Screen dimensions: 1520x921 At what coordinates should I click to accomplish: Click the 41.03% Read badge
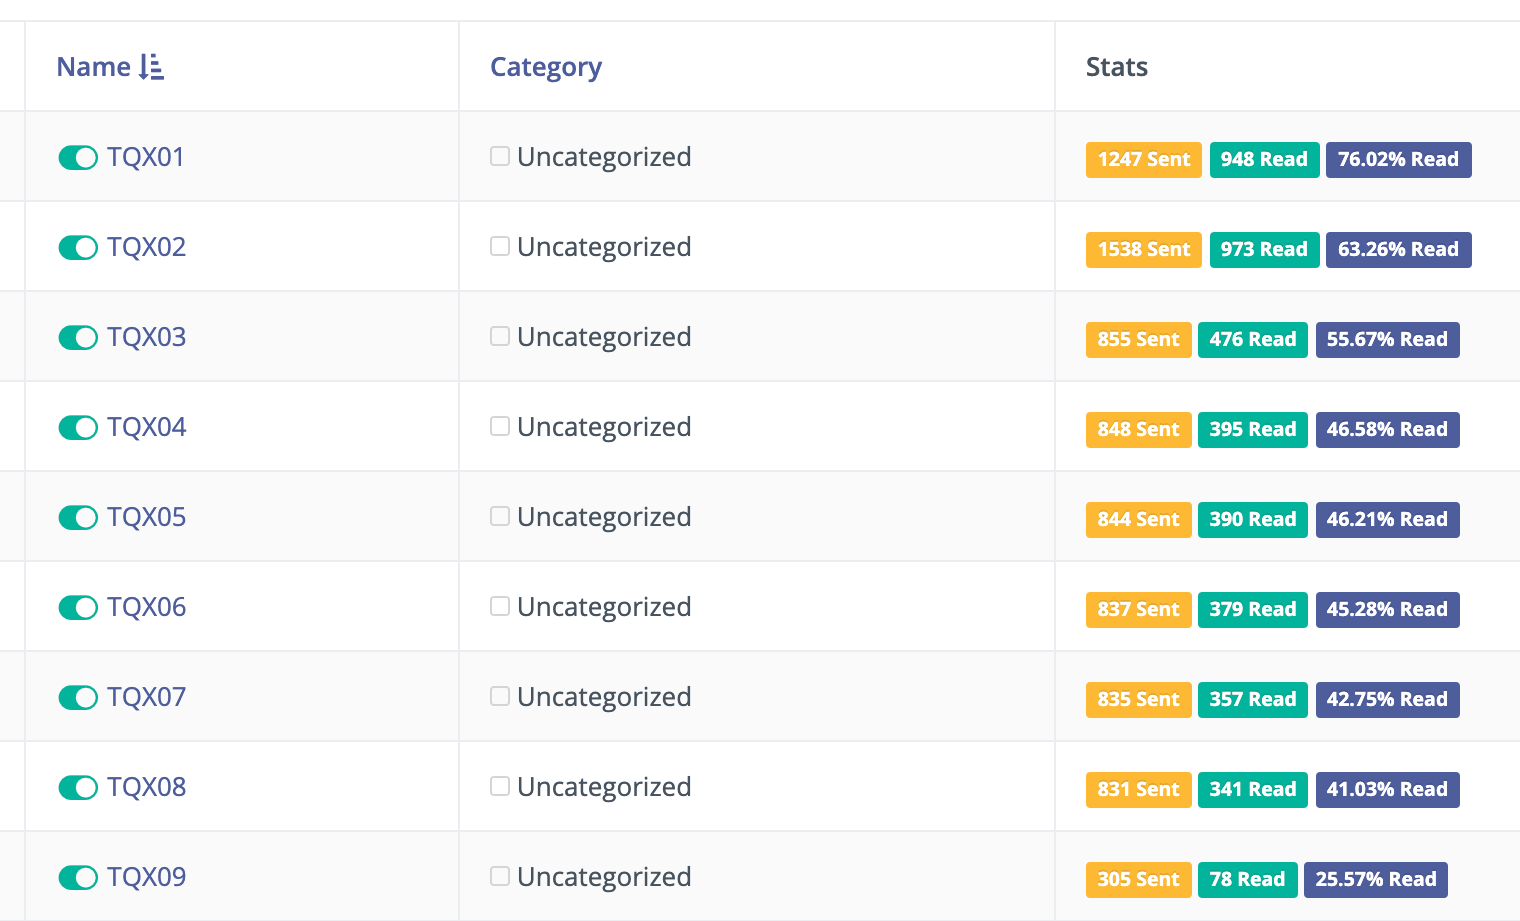(x=1387, y=790)
